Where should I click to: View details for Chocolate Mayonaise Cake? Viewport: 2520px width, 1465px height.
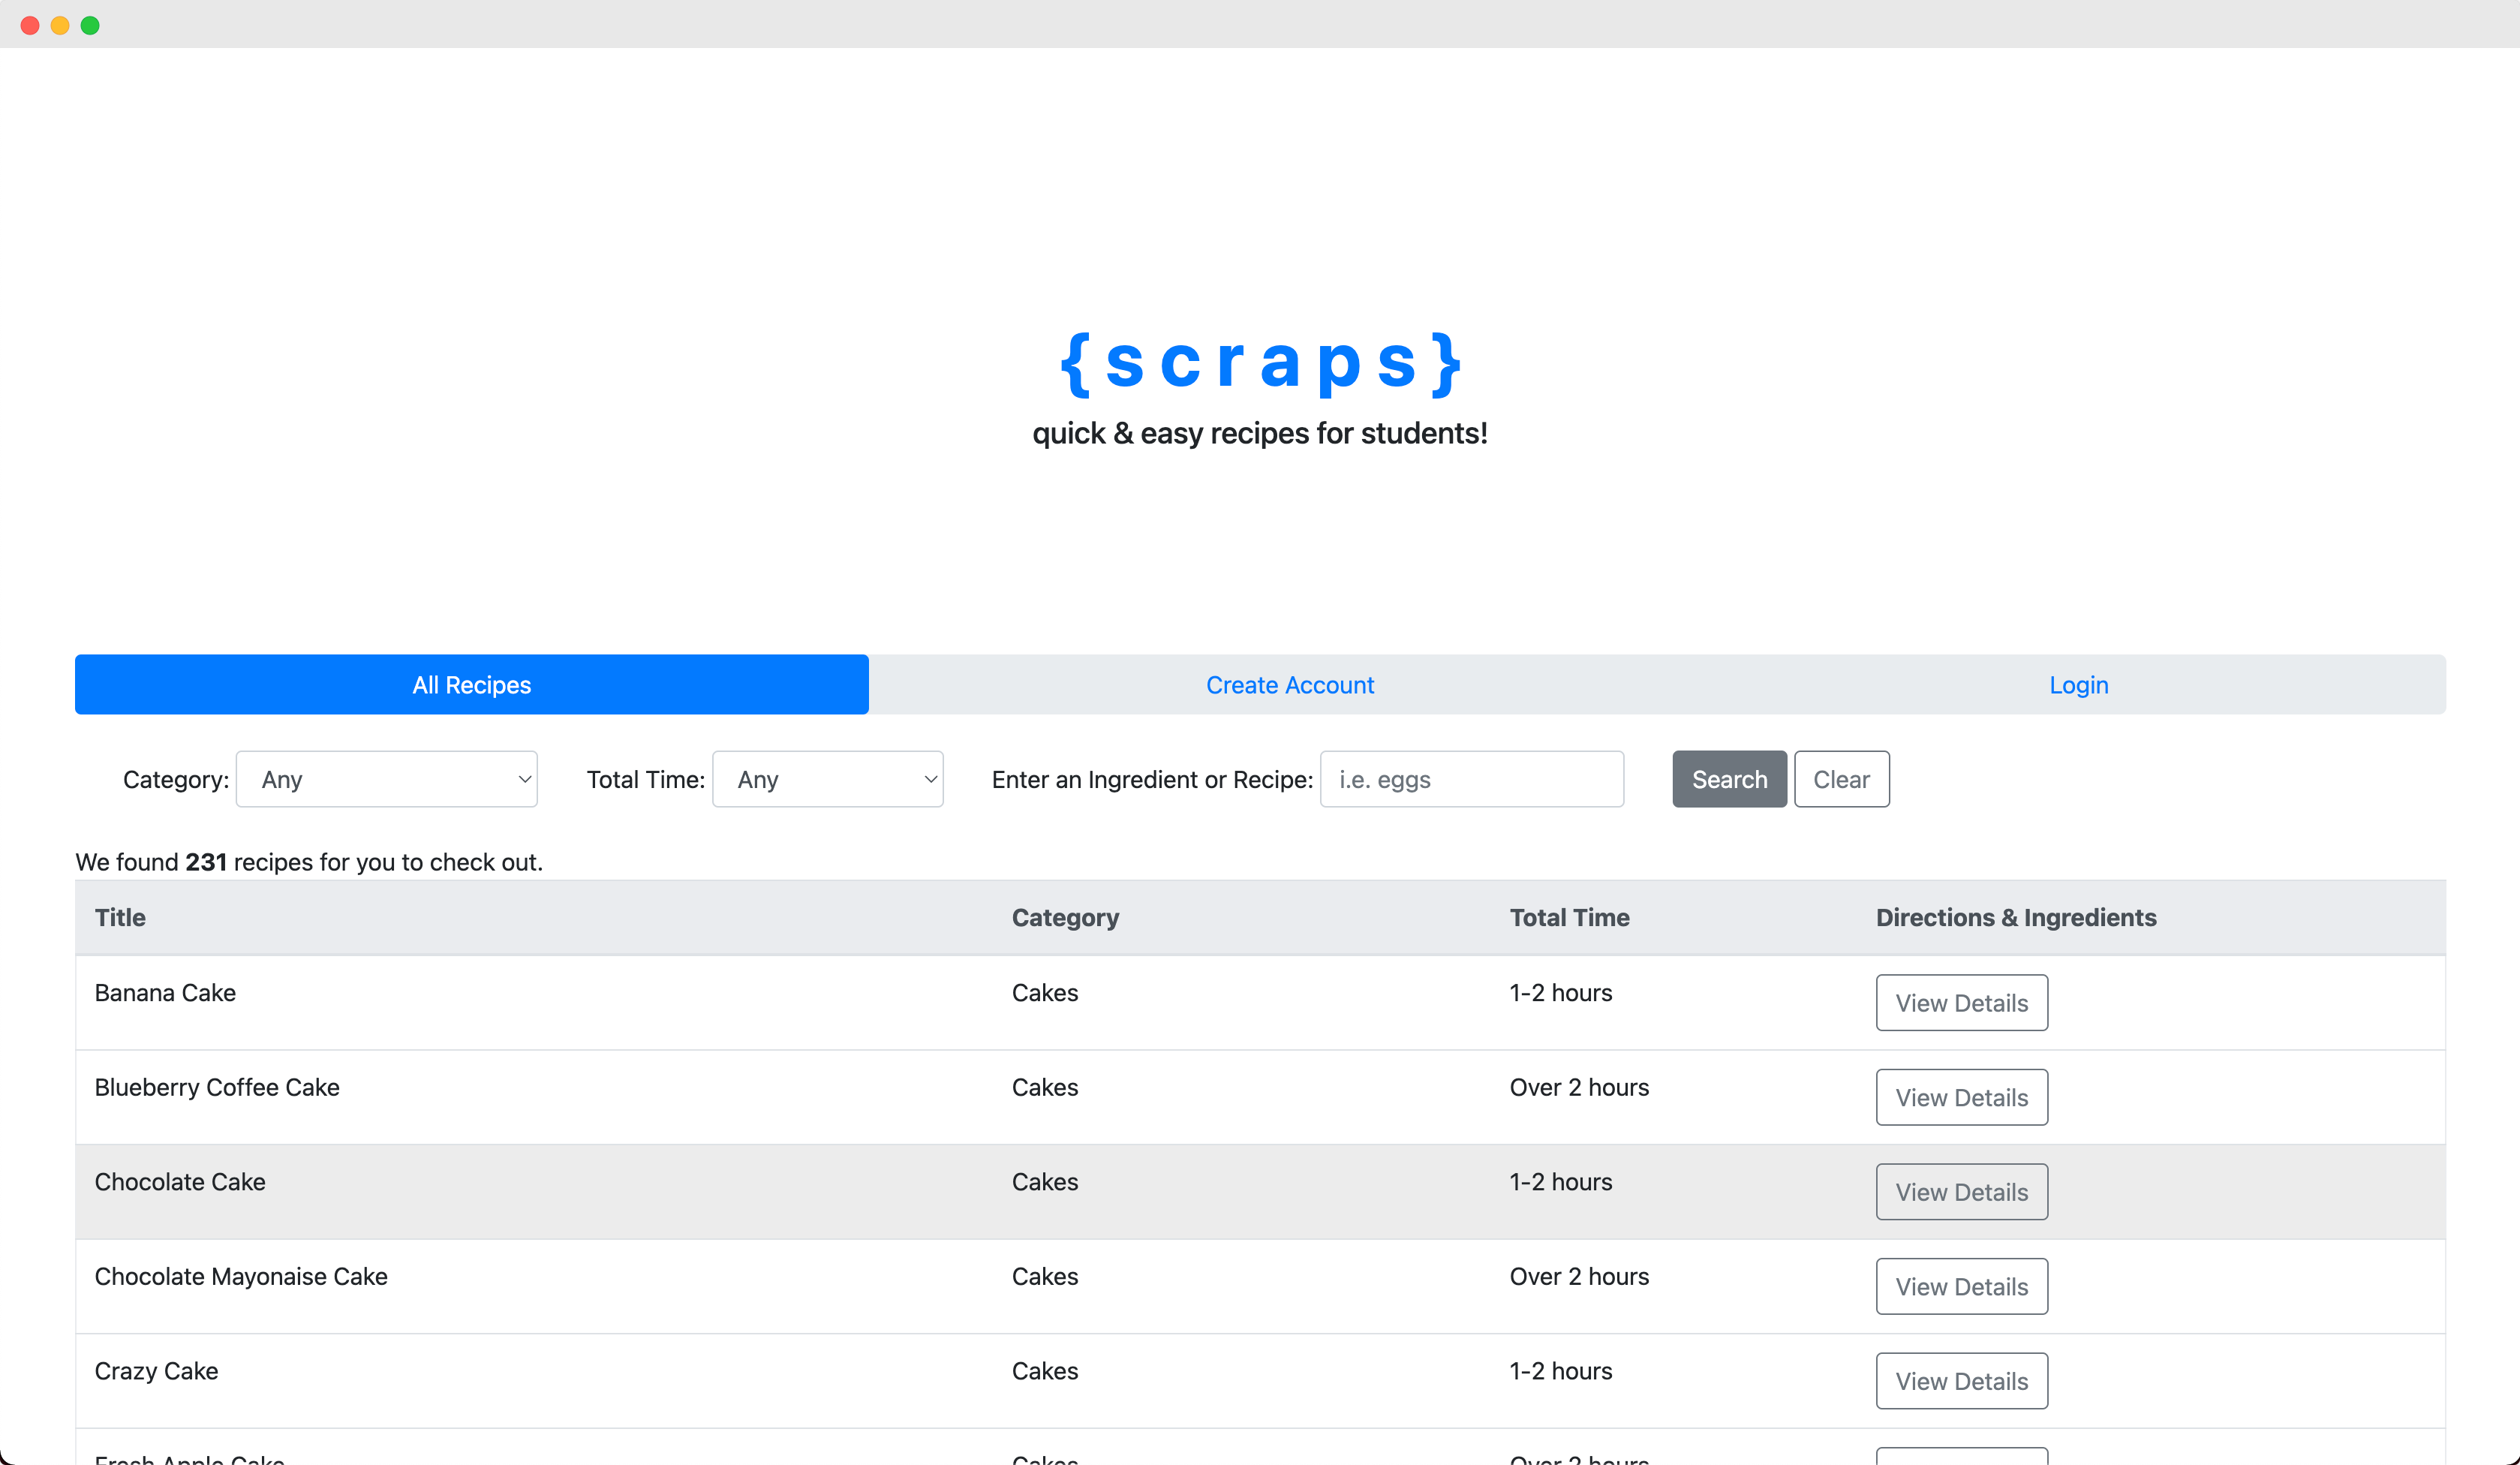(1961, 1286)
